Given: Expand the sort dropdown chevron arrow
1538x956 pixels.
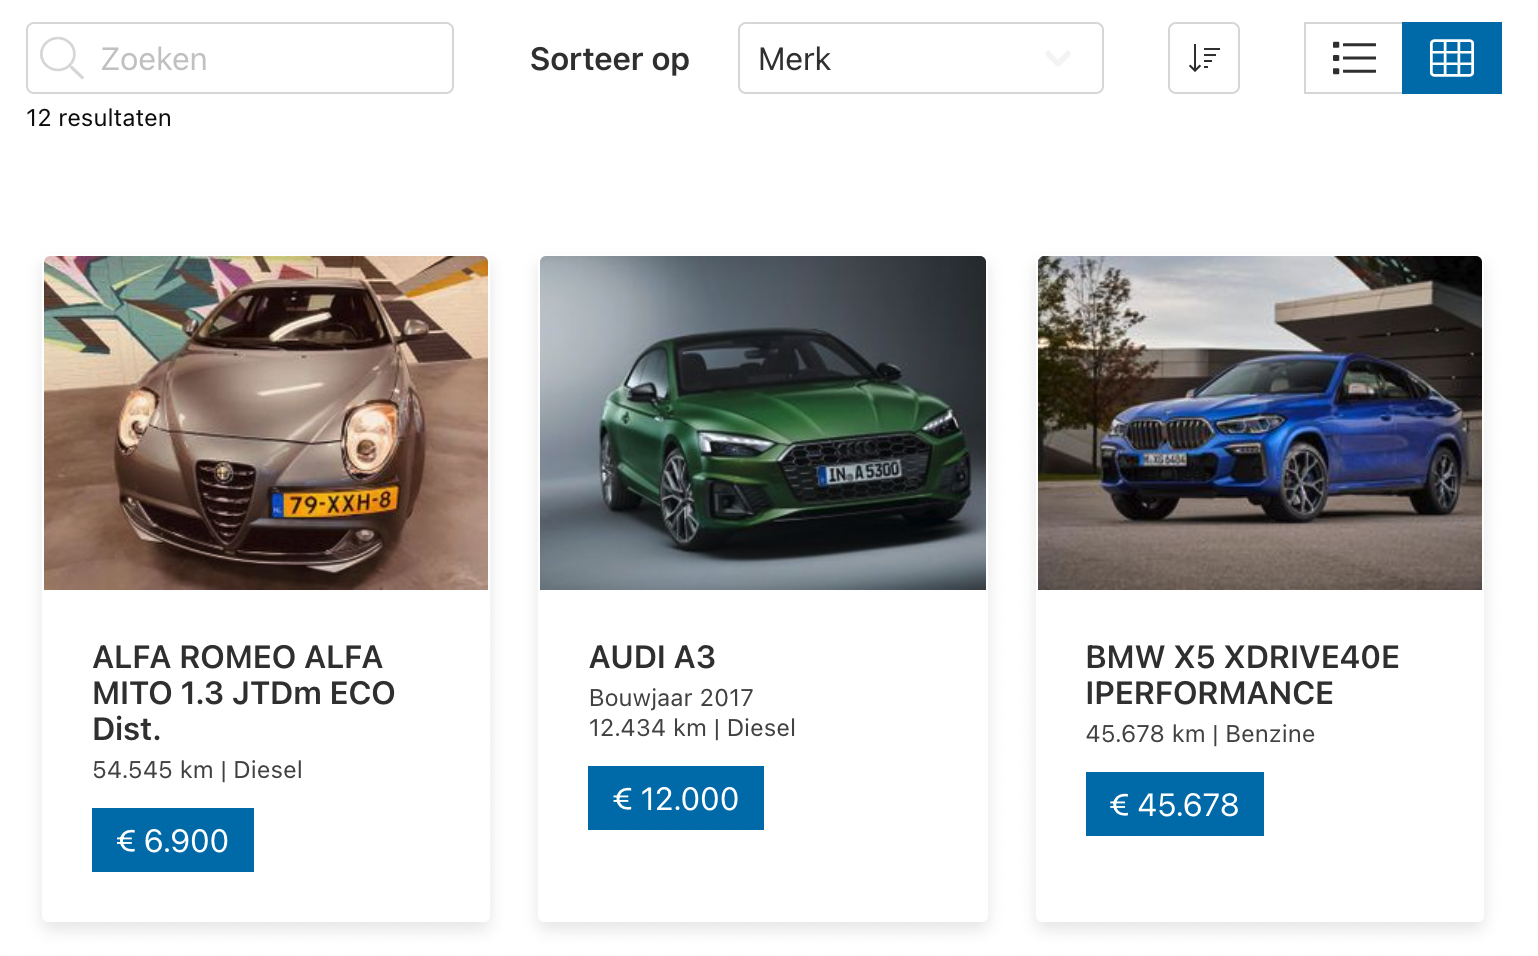Looking at the screenshot, I should coord(1057,58).
